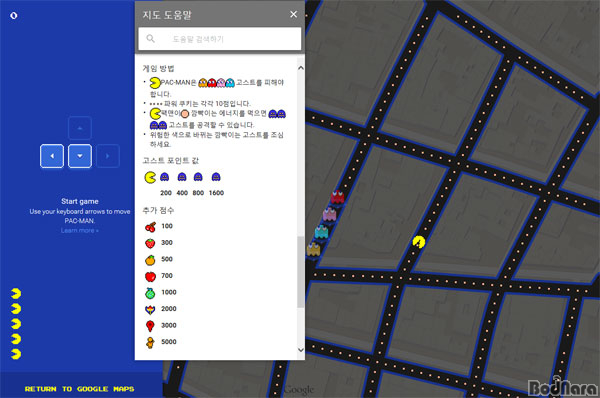Click the left arrow key button
600x398 pixels.
[52, 156]
